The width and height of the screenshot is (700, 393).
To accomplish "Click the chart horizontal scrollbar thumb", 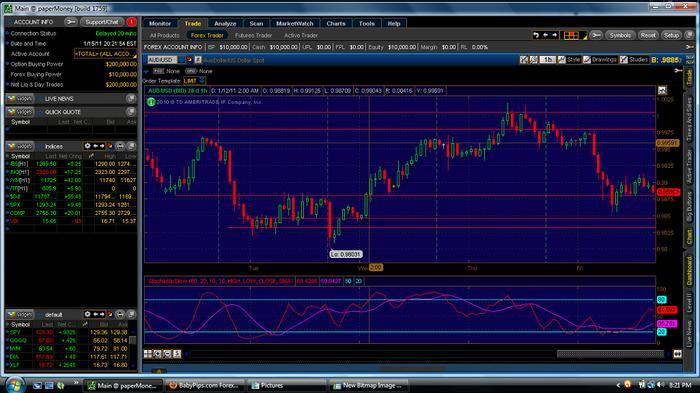I will 610,354.
